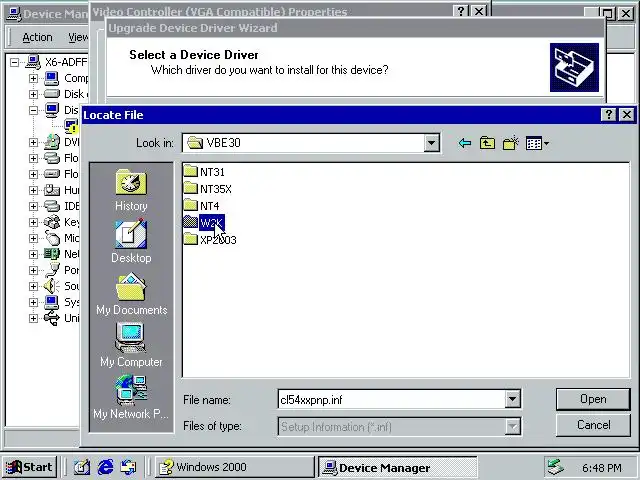The height and width of the screenshot is (480, 640).
Task: Select the NT31 folder
Action: coord(204,172)
